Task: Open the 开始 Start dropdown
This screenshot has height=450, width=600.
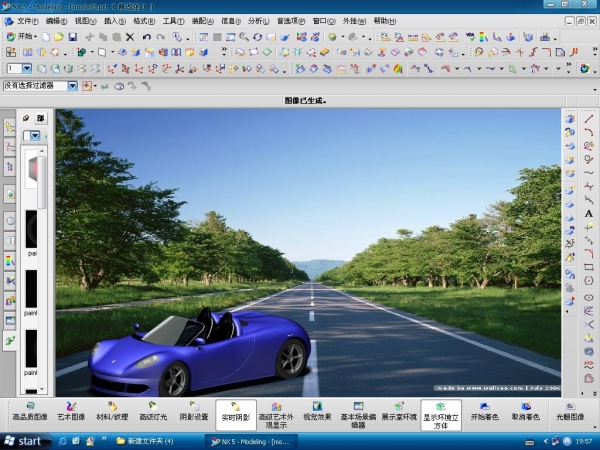Action: 22,37
